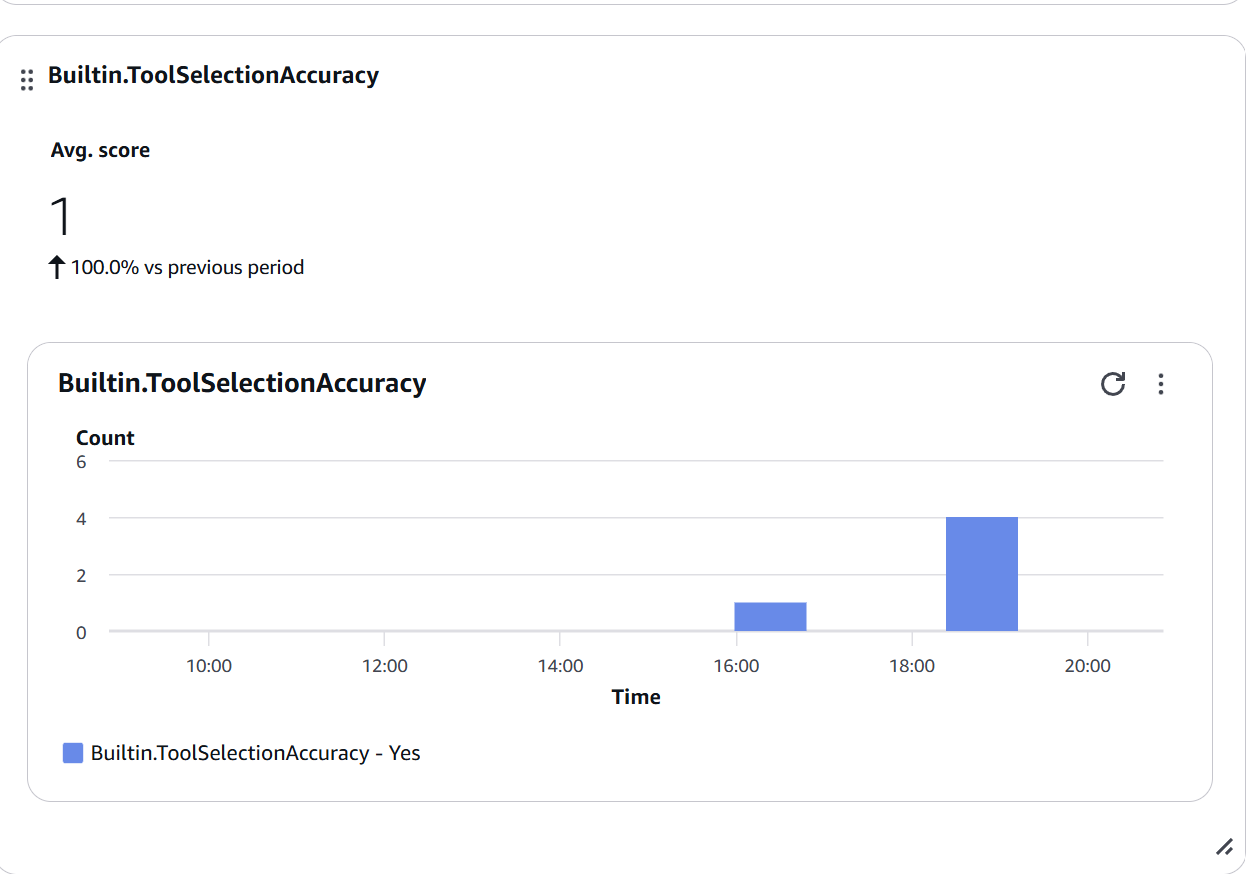Click the 'Avg. score' label
Screen dimensions: 1249x877
point(100,151)
